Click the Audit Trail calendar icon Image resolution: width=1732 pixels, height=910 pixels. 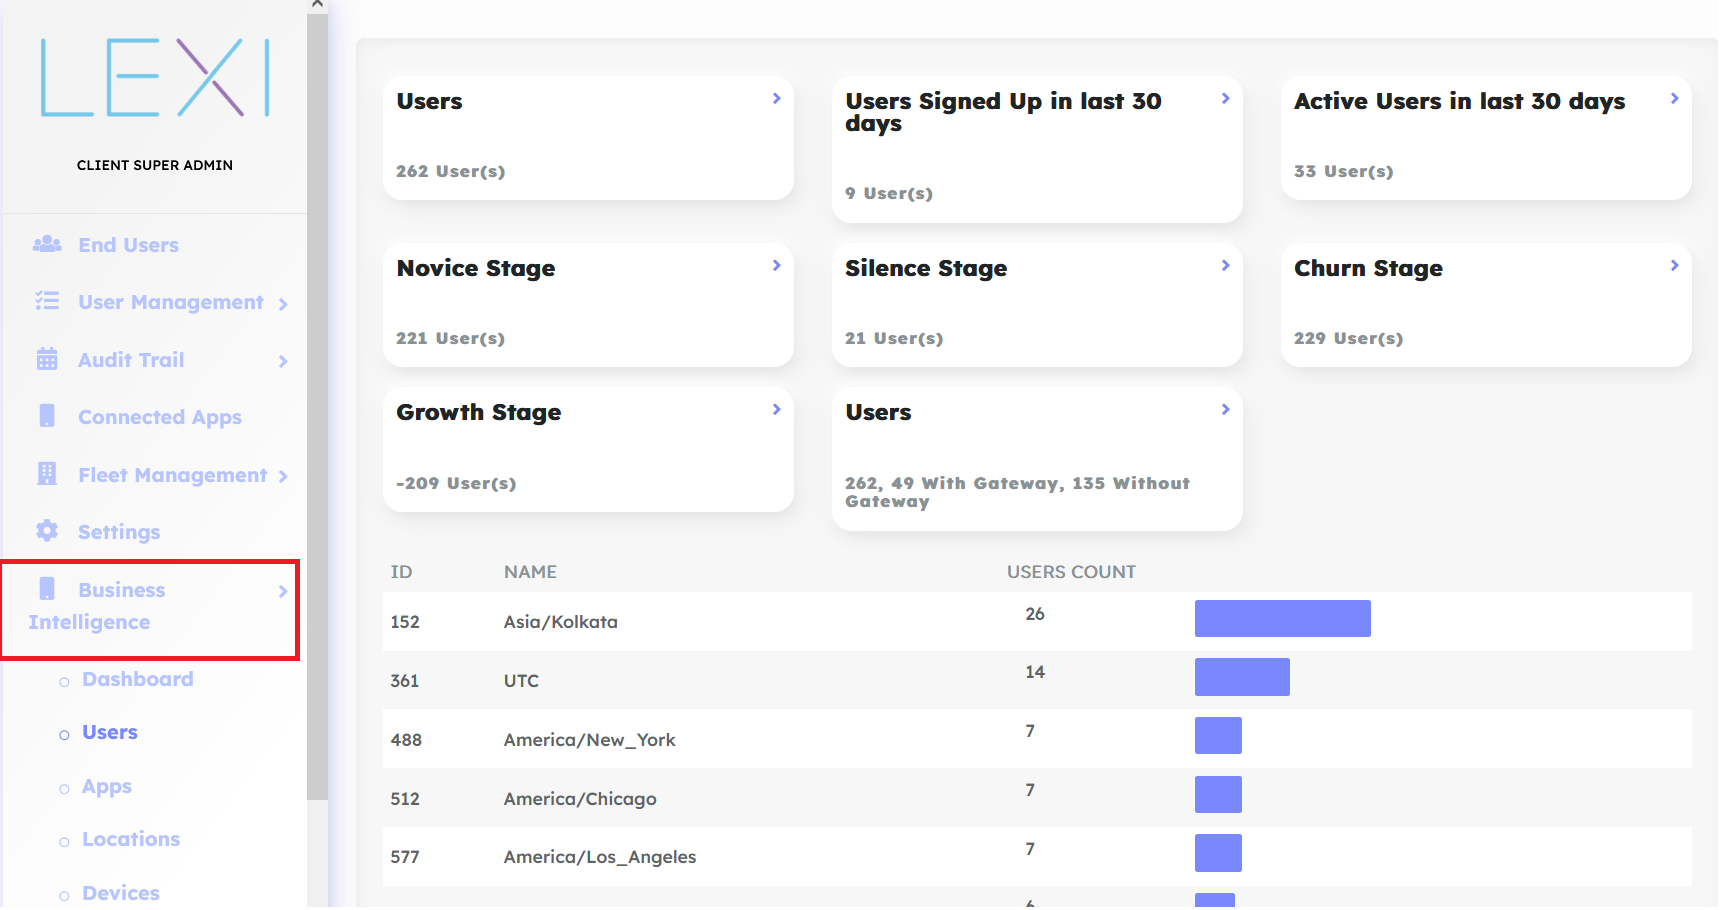tap(47, 360)
